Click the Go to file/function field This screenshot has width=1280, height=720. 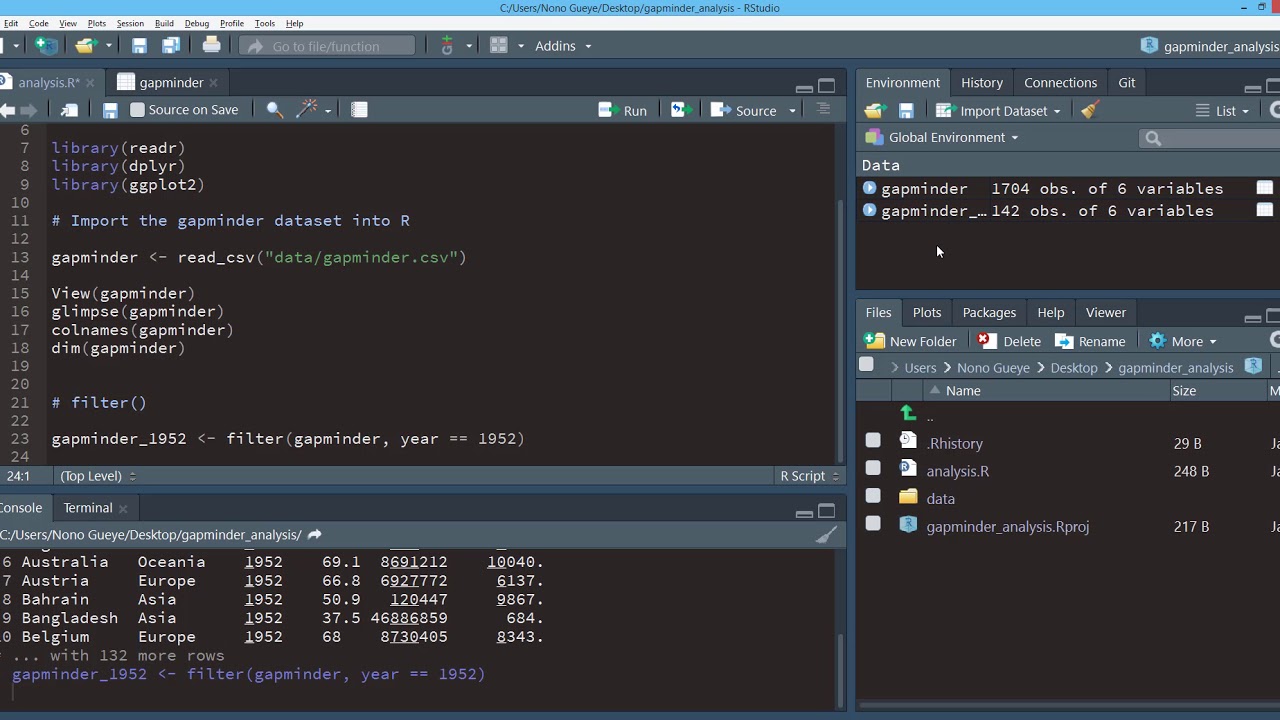coord(326,46)
